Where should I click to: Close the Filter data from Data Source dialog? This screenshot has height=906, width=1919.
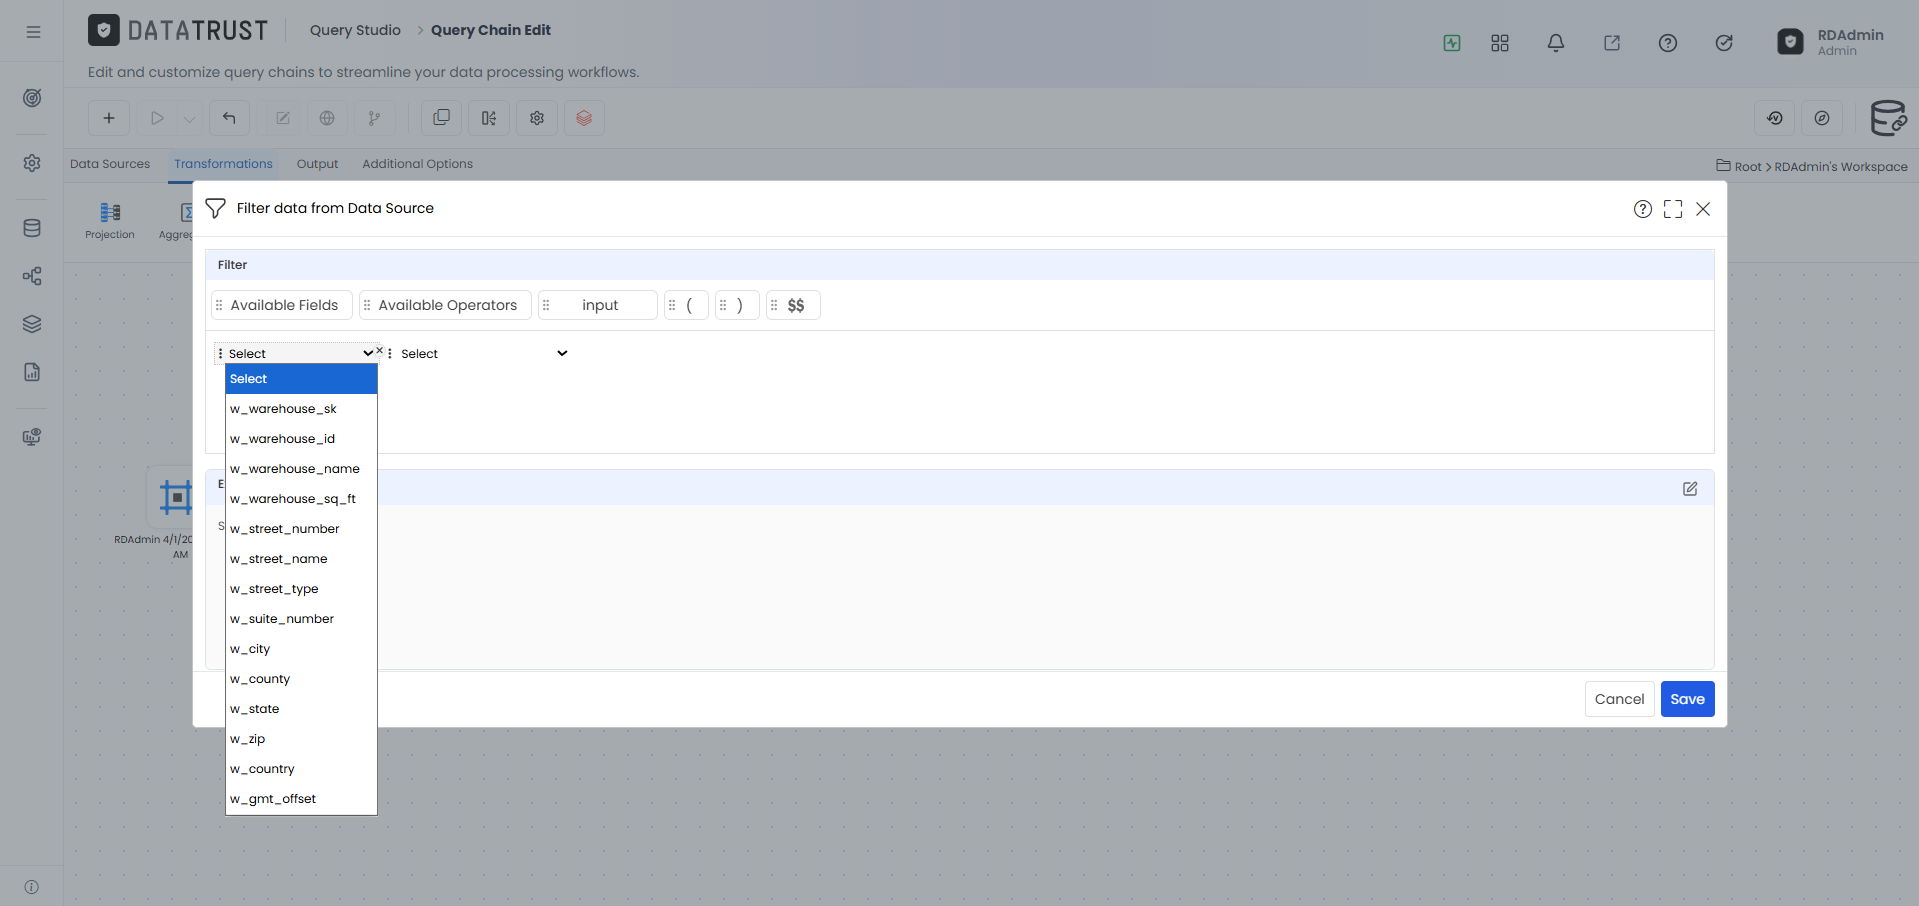[x=1703, y=209]
